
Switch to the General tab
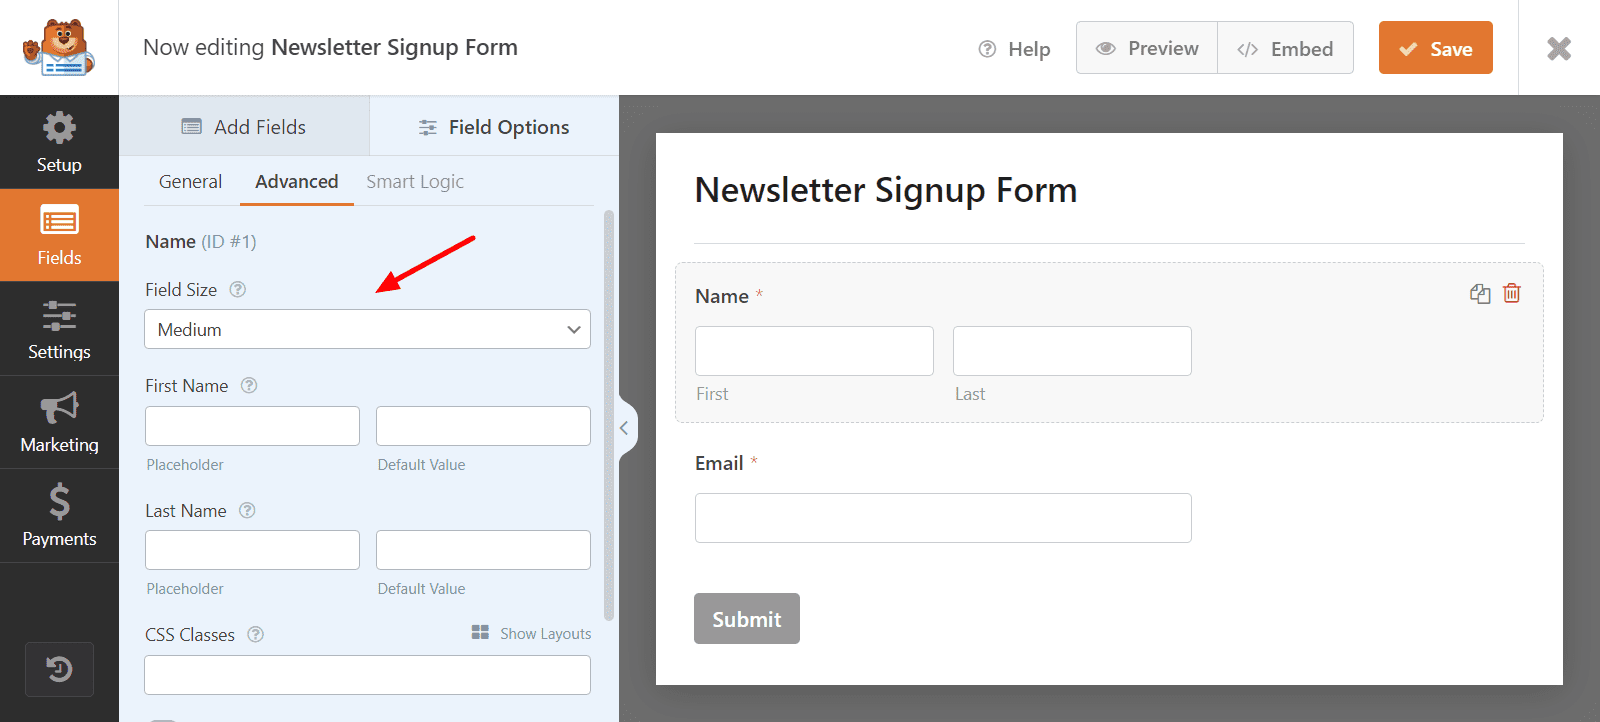click(190, 181)
